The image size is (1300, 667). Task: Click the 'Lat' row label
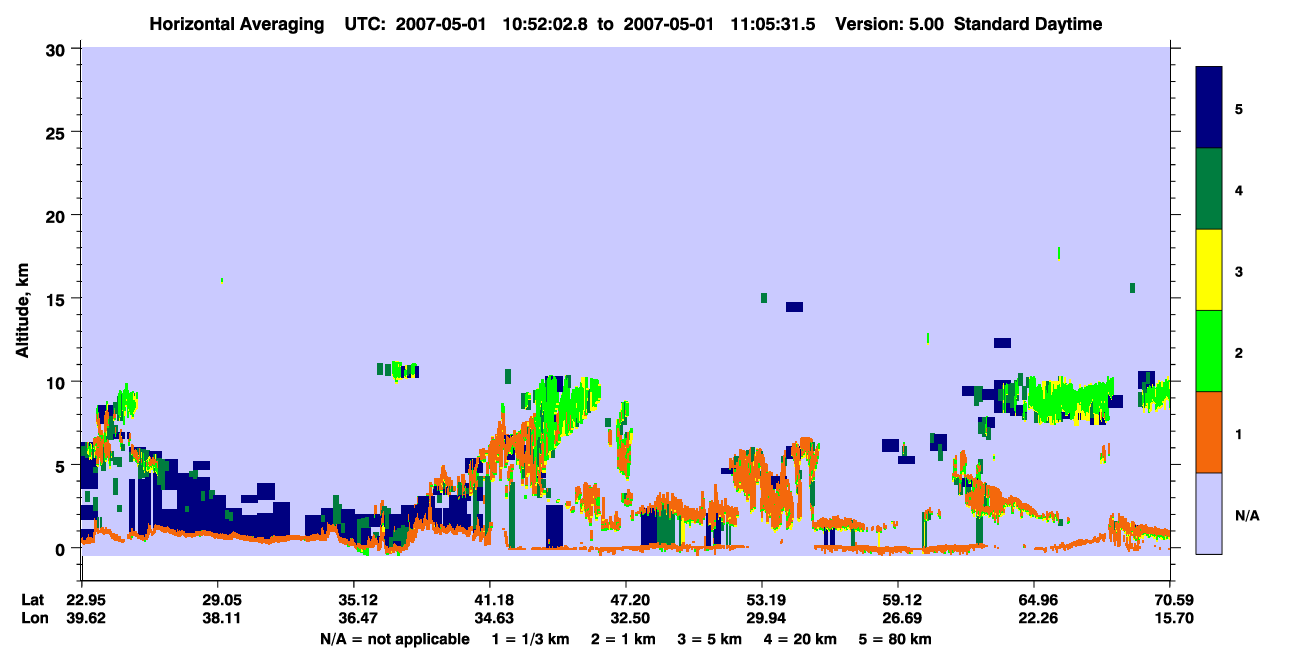click(x=33, y=600)
